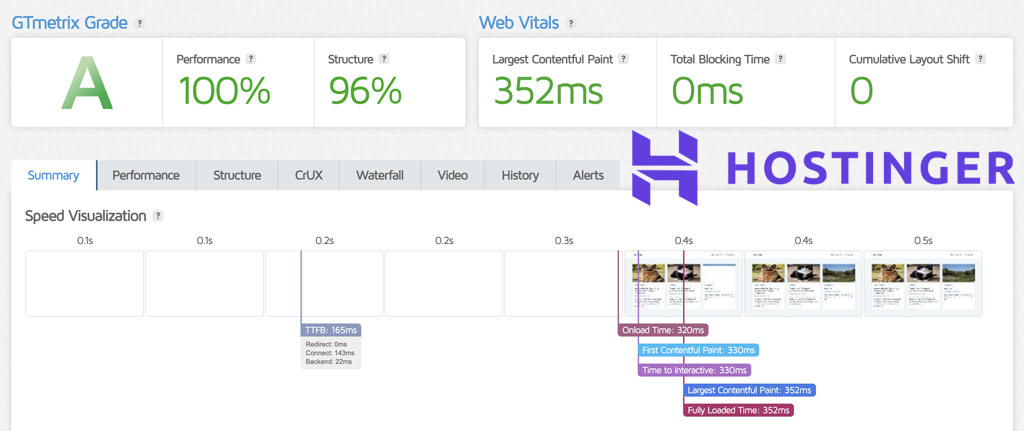The image size is (1024, 431).
Task: Click the Redirect: 0ms text
Action: tap(326, 344)
